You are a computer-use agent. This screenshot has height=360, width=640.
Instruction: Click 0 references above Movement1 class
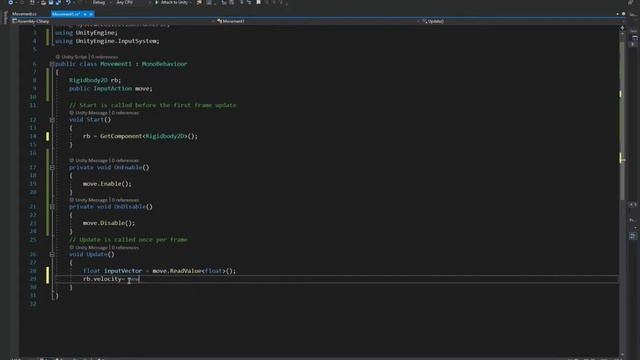click(x=104, y=57)
